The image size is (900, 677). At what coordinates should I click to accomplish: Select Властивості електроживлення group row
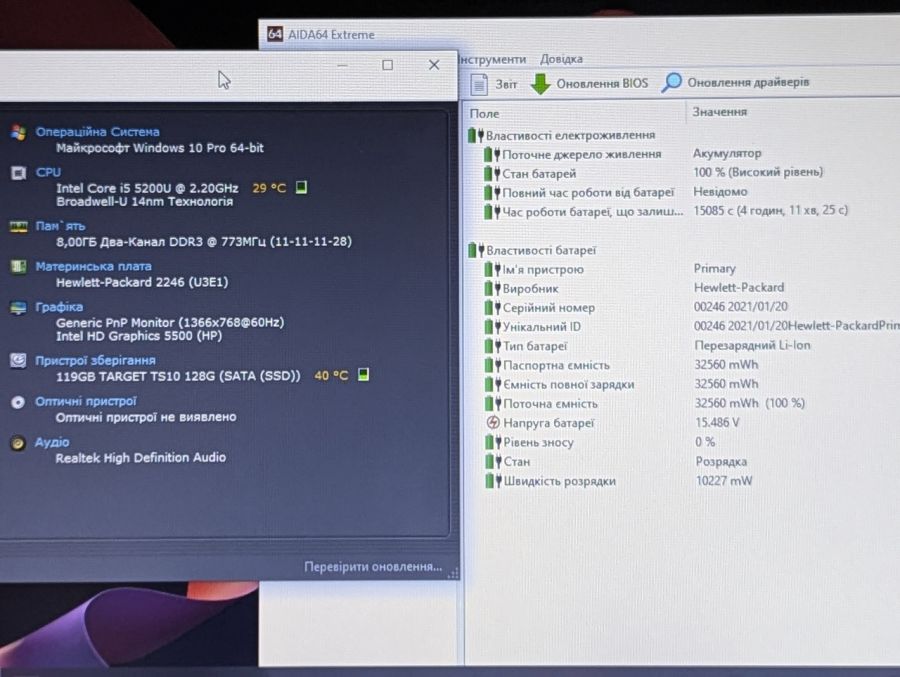pyautogui.click(x=562, y=135)
